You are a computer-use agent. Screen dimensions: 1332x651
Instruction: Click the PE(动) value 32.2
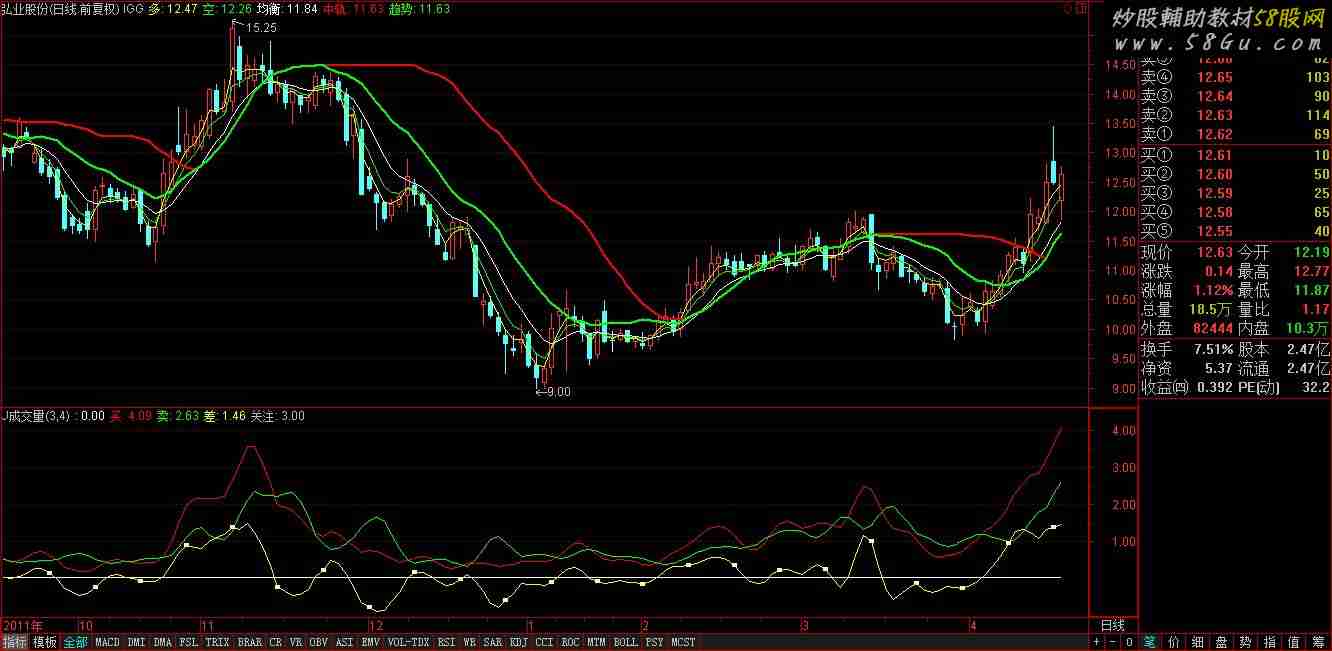1315,387
